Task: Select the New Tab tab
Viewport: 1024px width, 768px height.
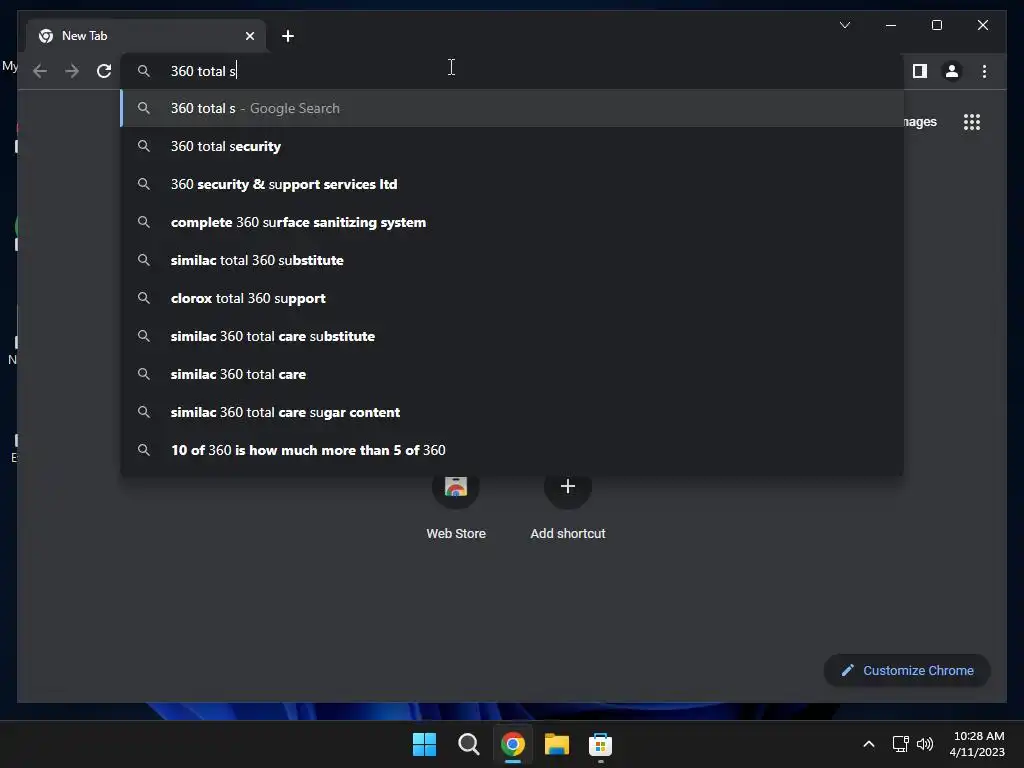Action: click(x=146, y=36)
